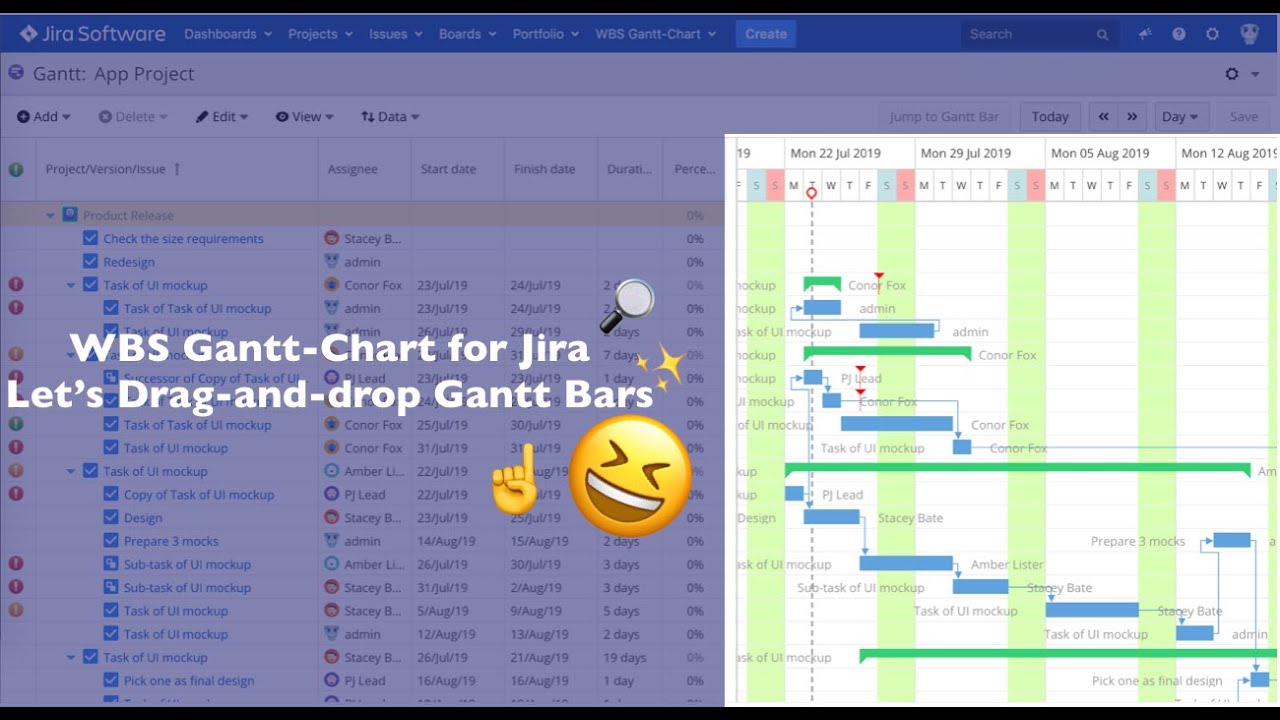
Task: Click the red today marker on timeline
Action: pos(811,193)
